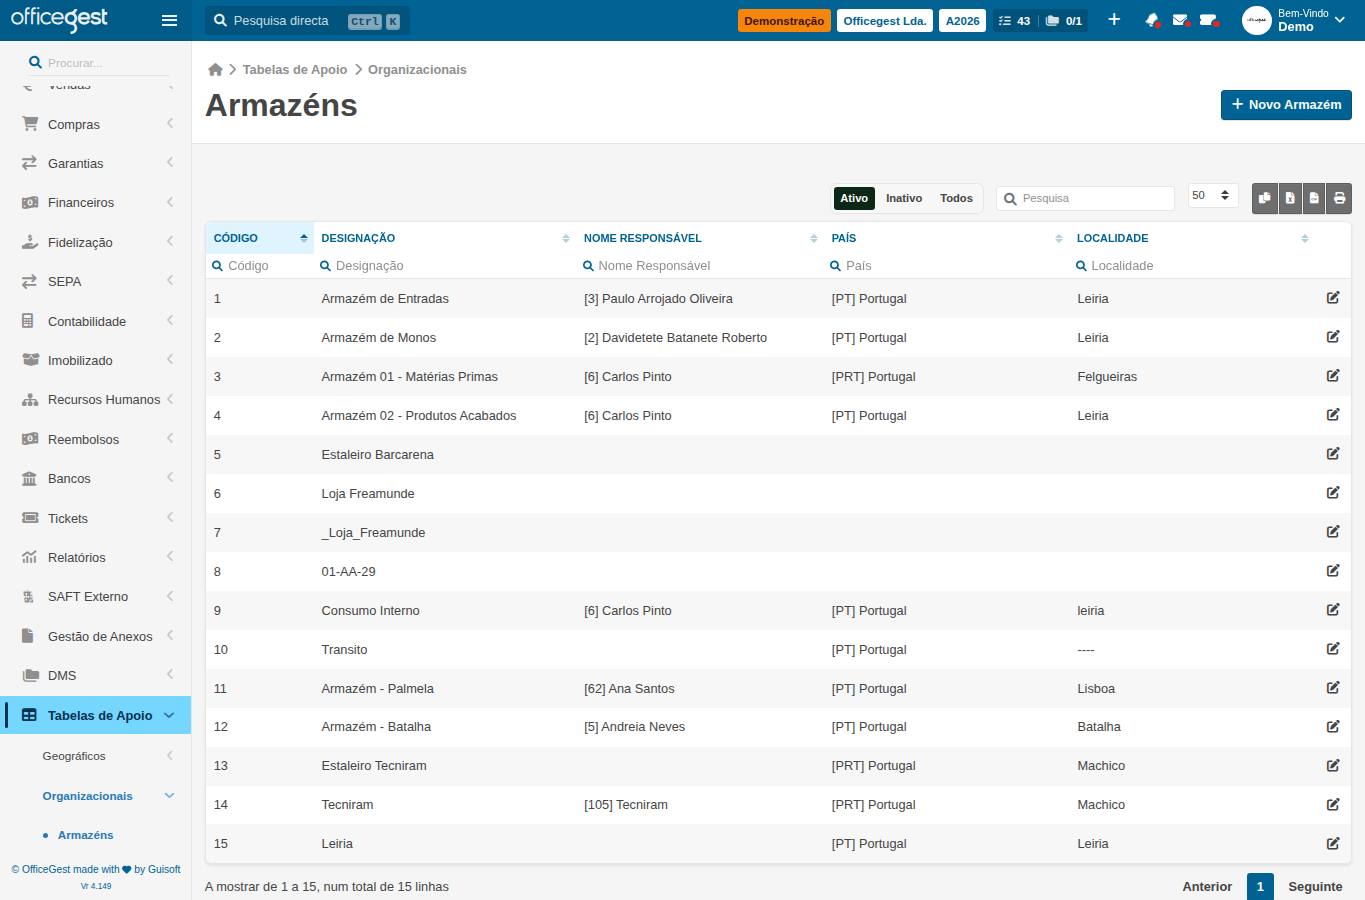Edit row 01-AA-29
The image size is (1365, 900).
(1333, 571)
